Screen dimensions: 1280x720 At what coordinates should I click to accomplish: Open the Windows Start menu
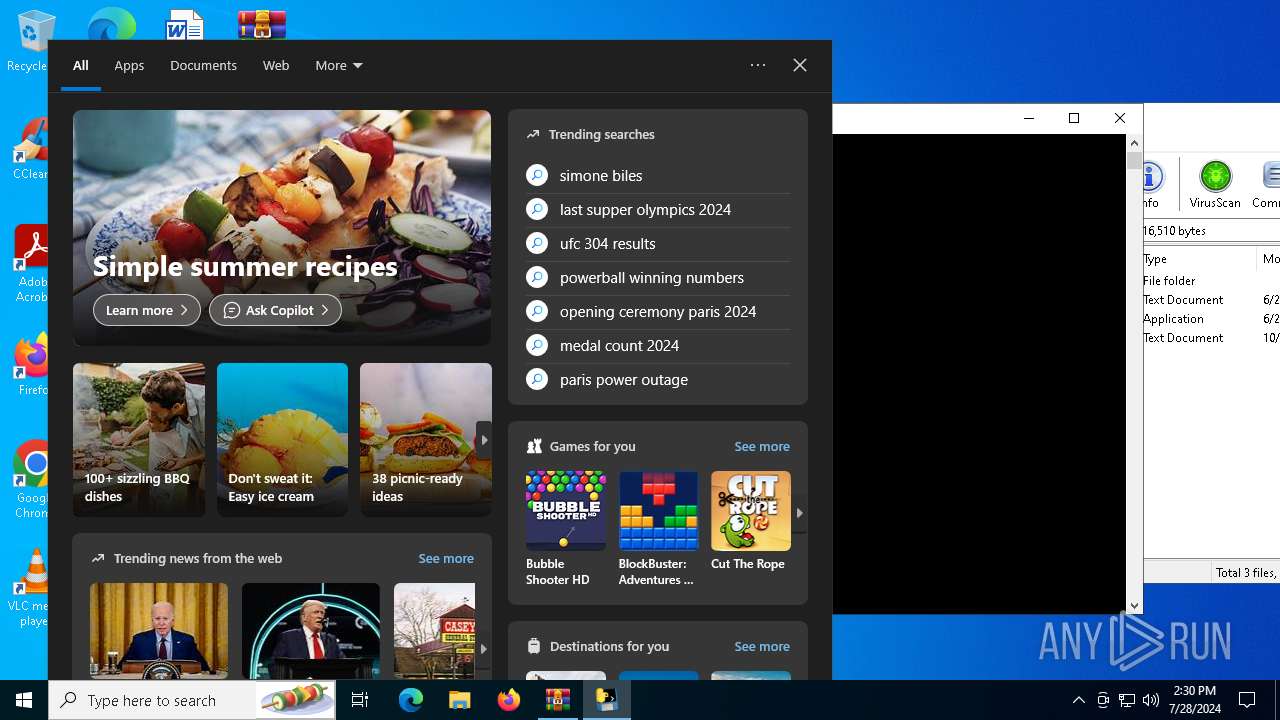pyautogui.click(x=24, y=700)
